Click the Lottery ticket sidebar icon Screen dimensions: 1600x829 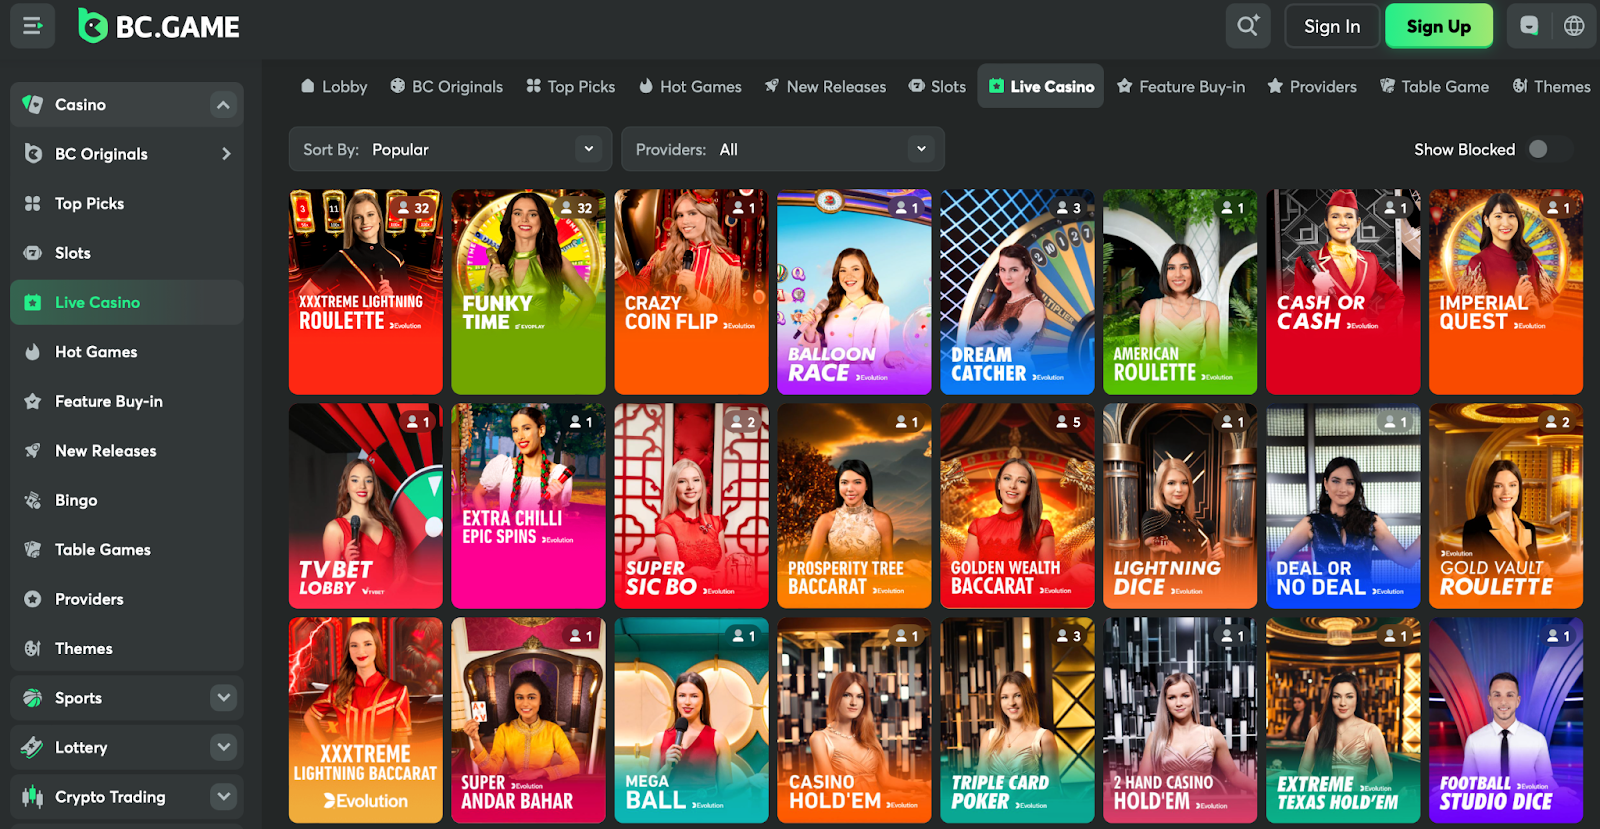tap(33, 747)
